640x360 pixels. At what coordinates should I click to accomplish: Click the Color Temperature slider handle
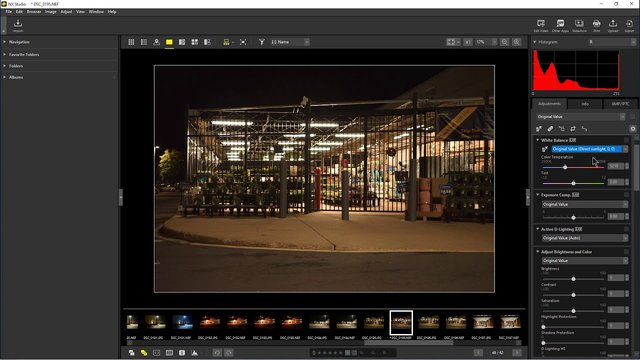click(565, 167)
